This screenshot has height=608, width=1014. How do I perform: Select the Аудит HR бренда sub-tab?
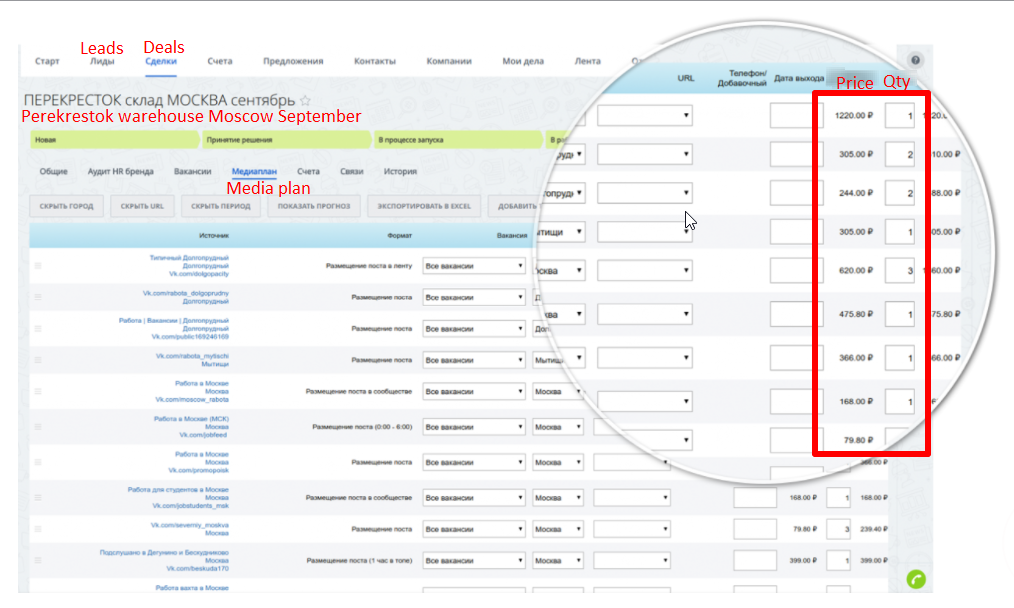121,171
